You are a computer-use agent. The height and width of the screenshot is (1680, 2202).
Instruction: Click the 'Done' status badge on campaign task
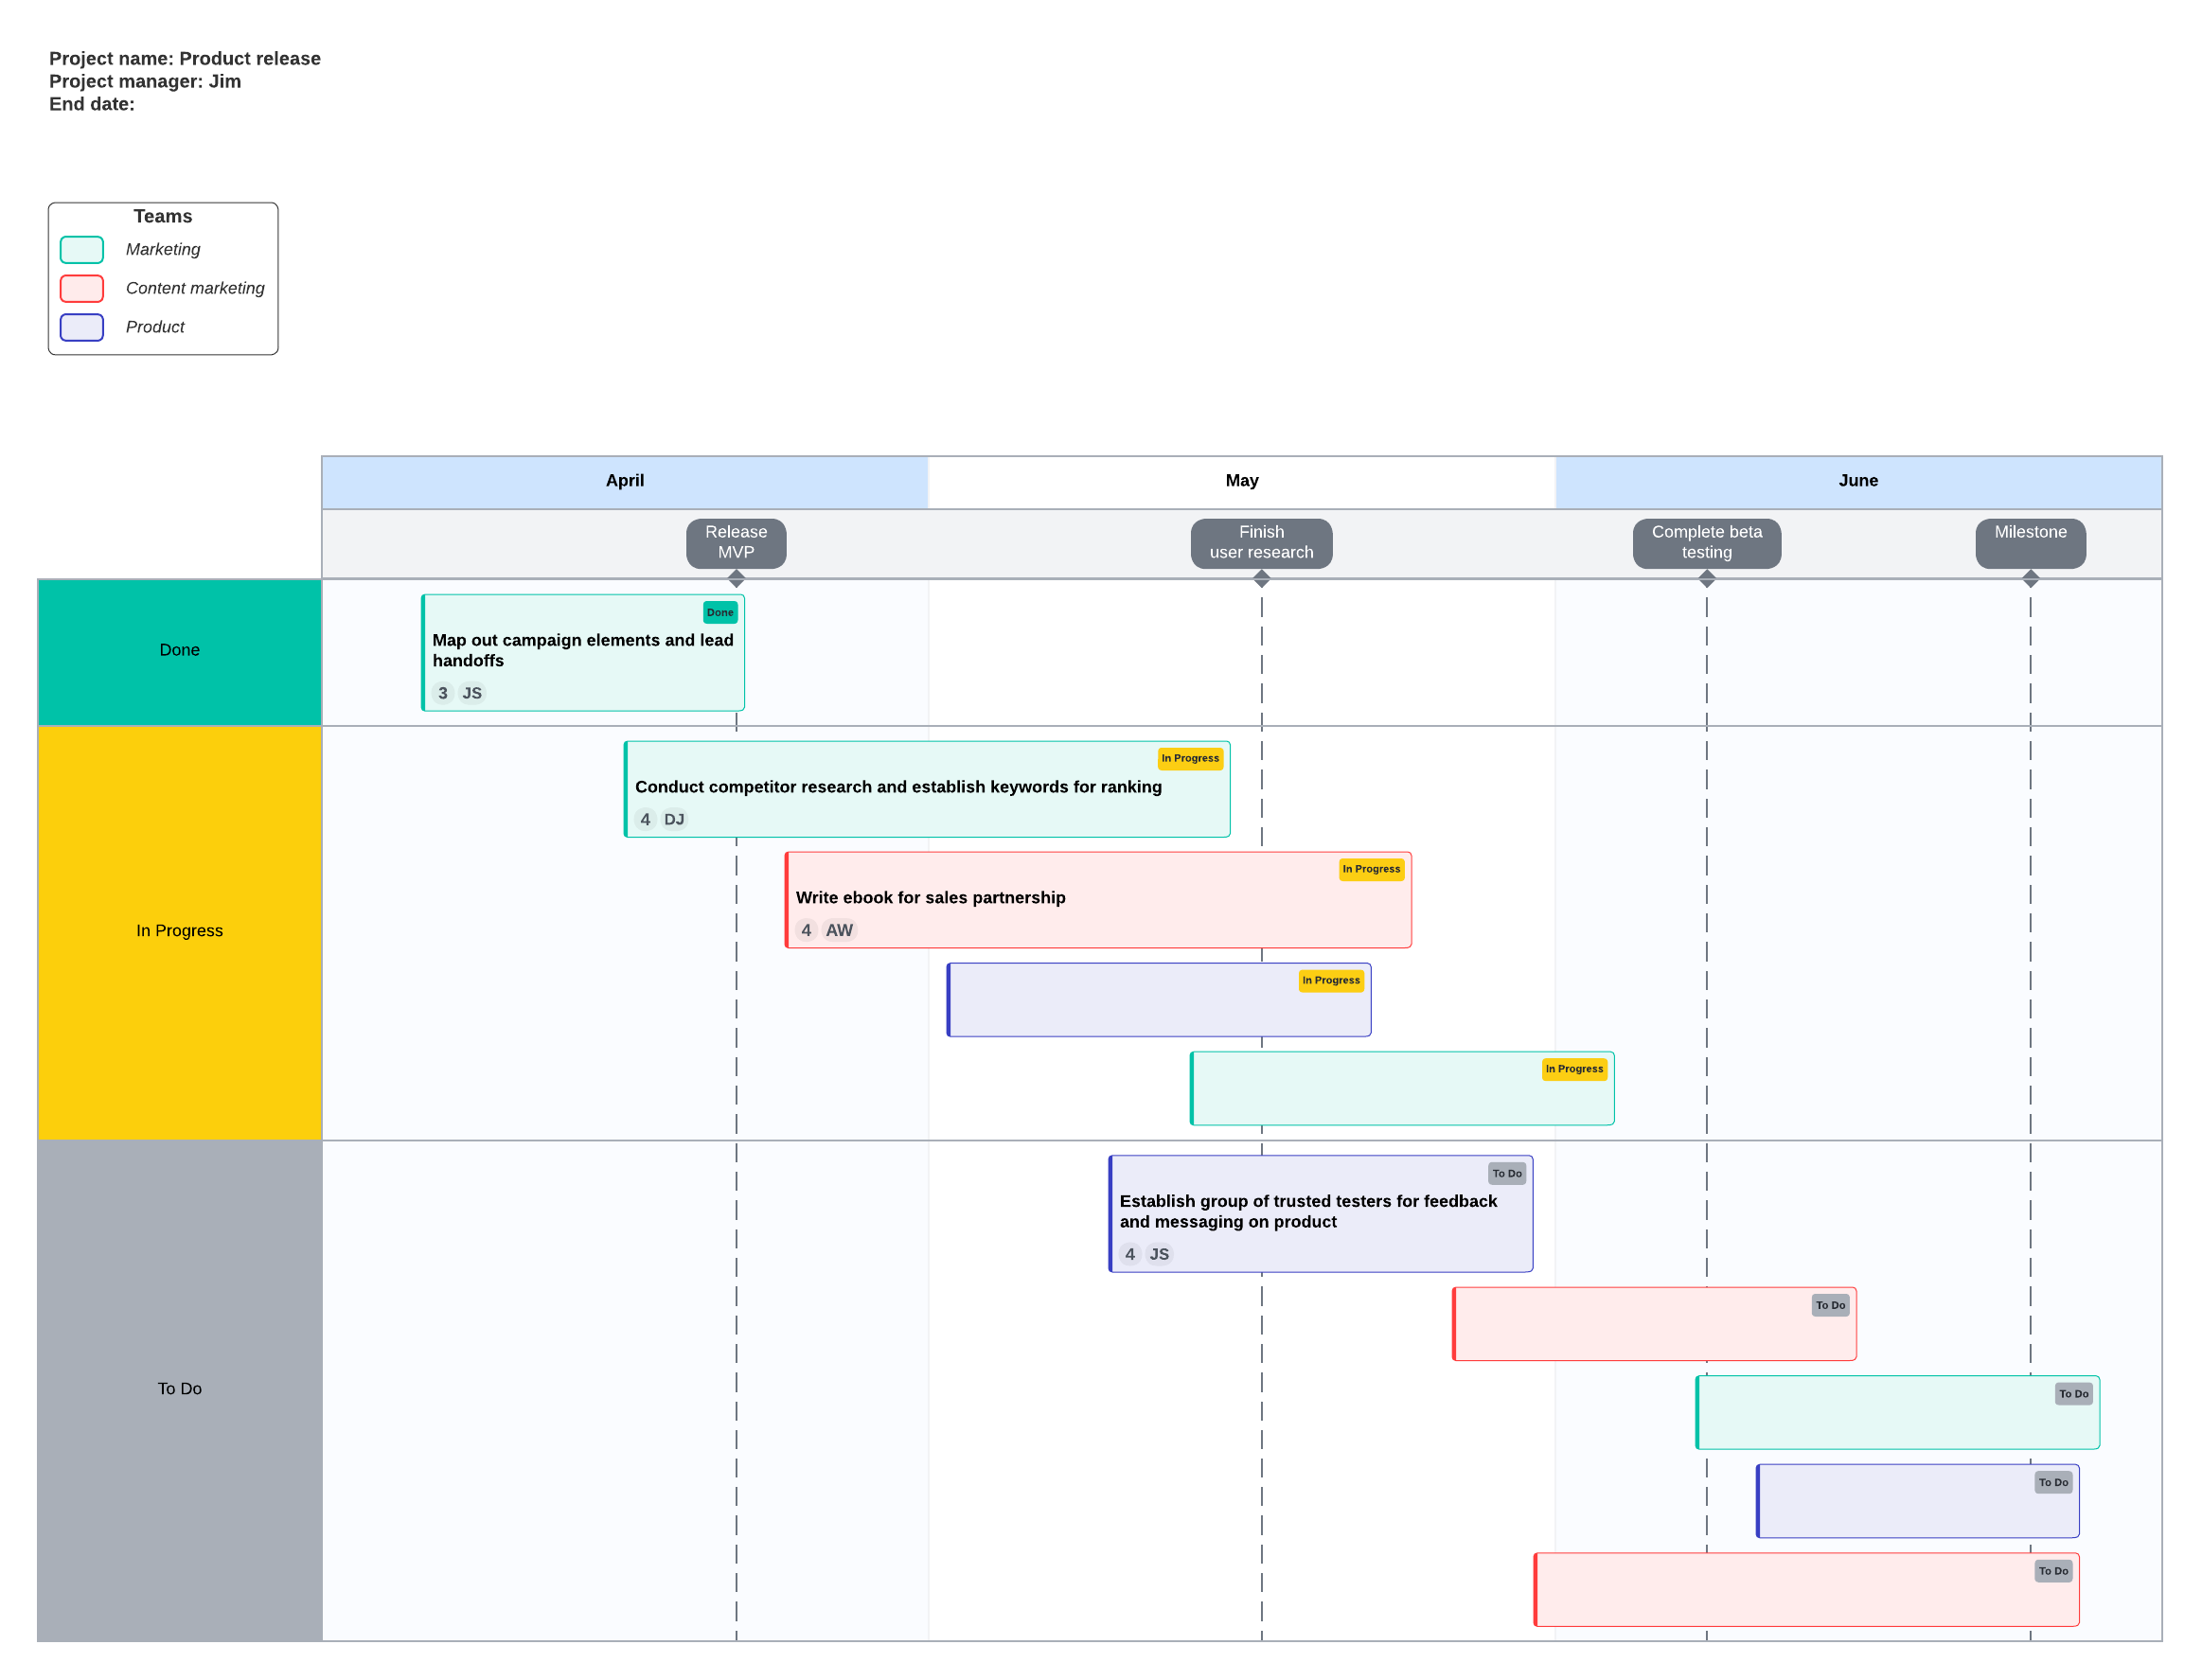(x=719, y=612)
